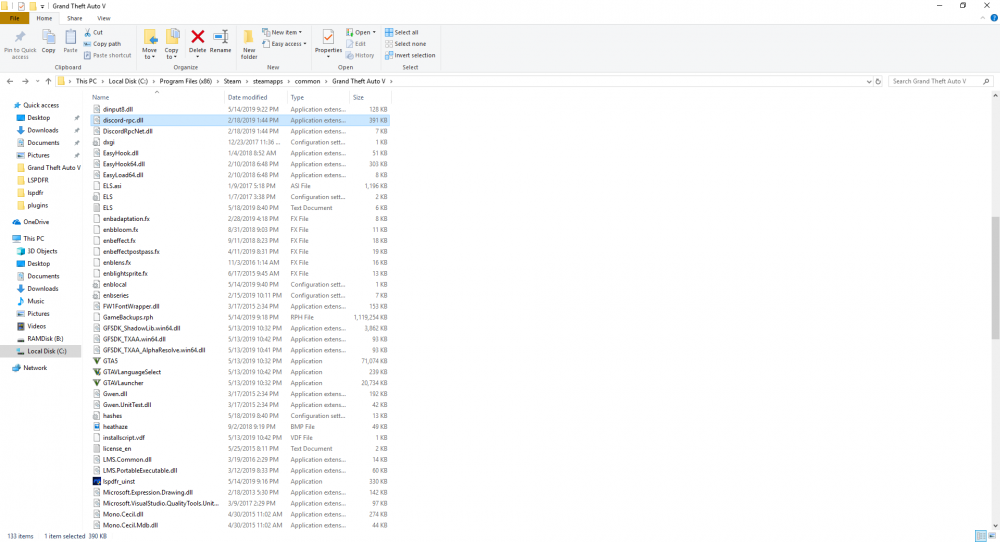Click the Edit ribbon icon
The height and width of the screenshot is (542, 1000).
[350, 44]
